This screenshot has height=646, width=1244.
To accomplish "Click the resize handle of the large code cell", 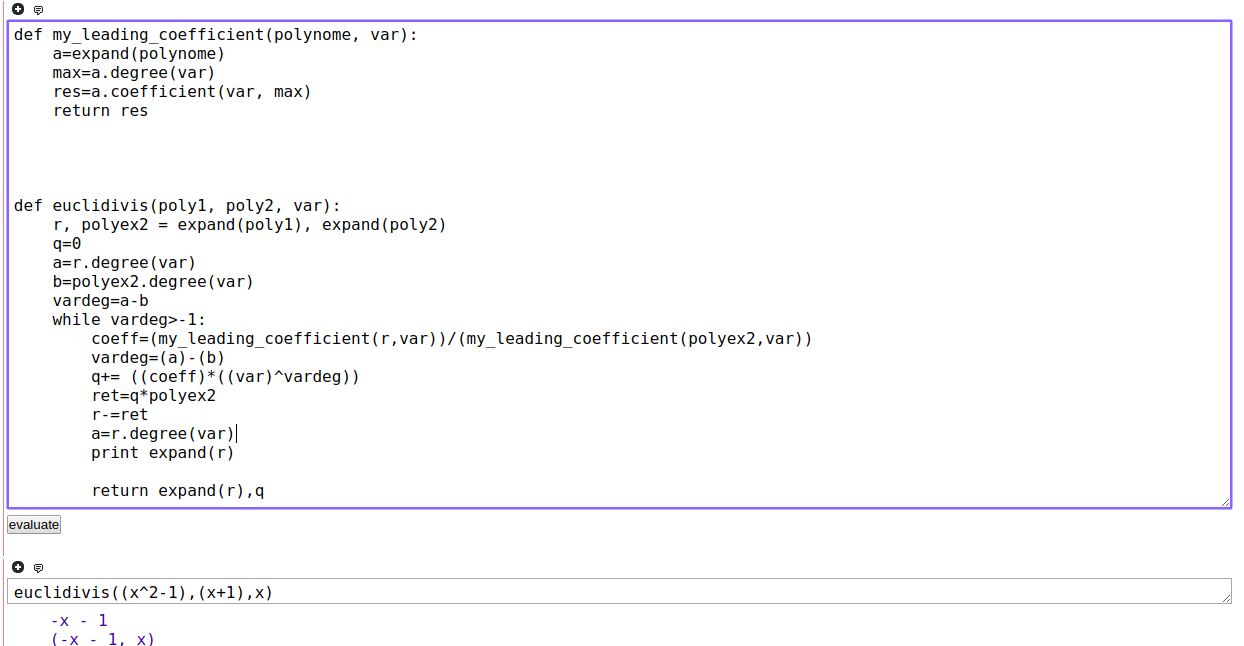I will pyautogui.click(x=1225, y=502).
